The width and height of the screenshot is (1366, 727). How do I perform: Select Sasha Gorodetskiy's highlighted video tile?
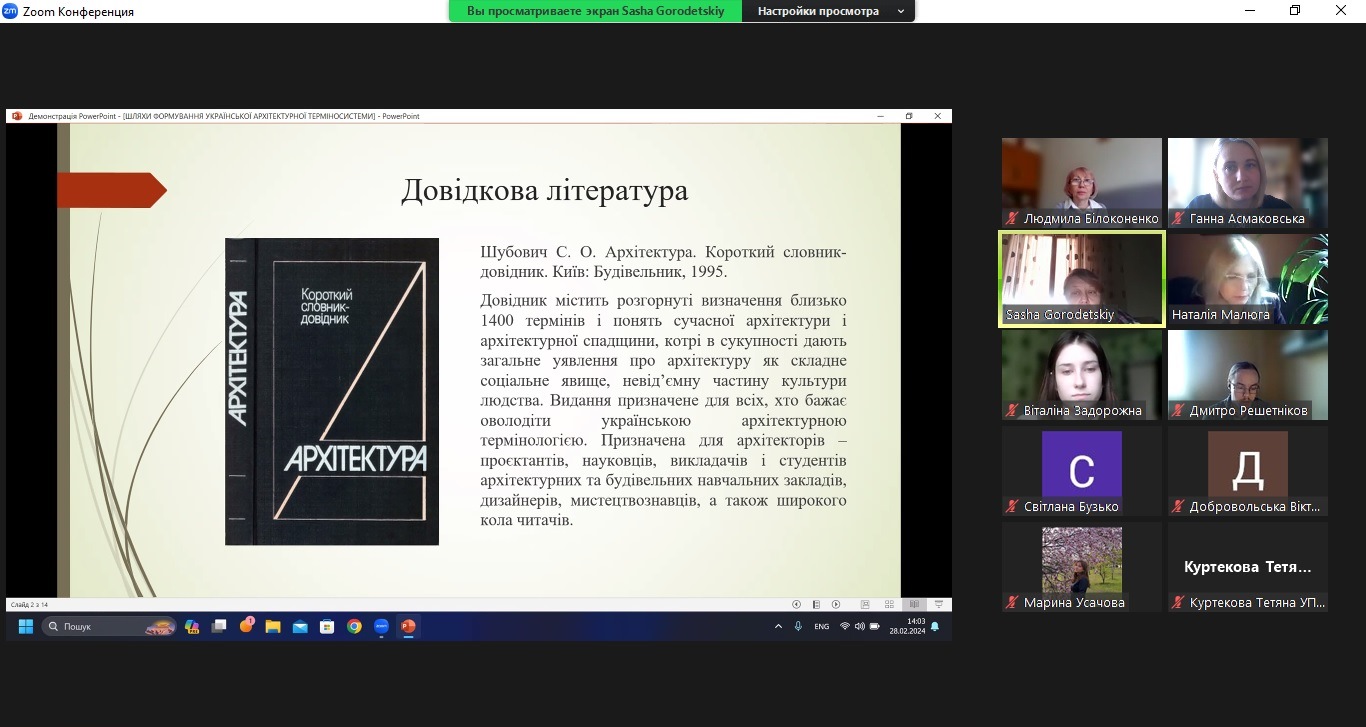(1082, 279)
